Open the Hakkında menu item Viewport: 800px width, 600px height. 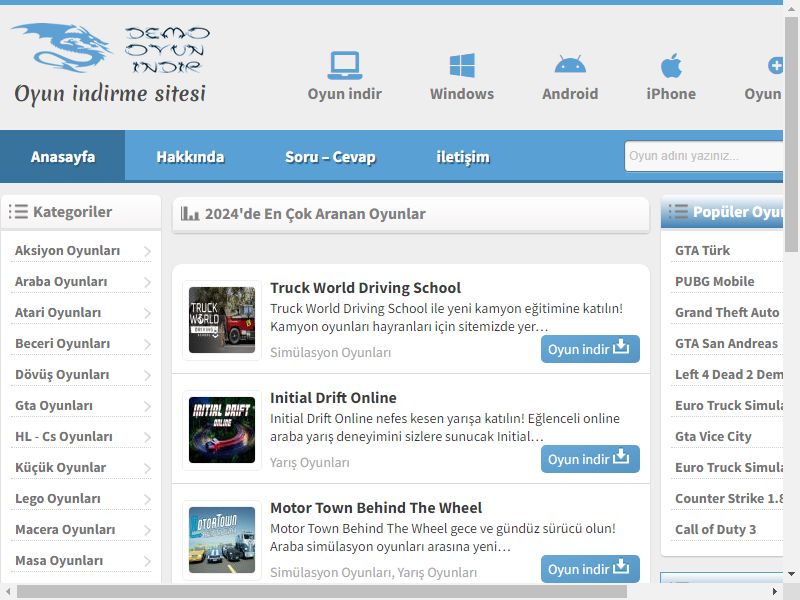tap(190, 157)
